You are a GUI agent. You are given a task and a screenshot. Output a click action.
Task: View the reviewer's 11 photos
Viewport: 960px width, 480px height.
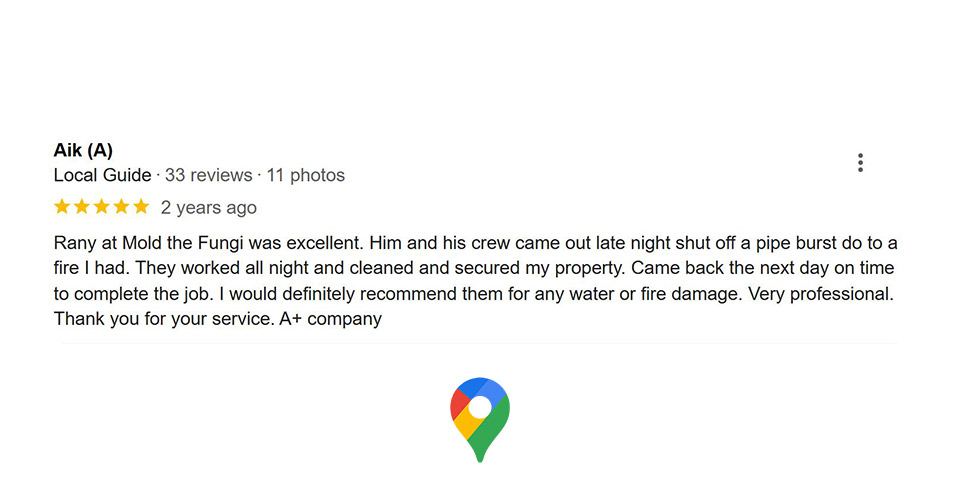306,176
